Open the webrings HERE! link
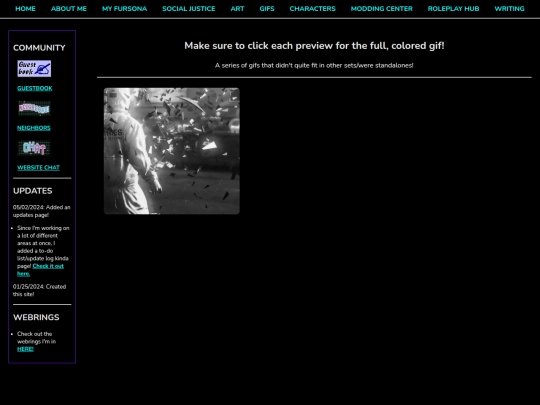540x405 pixels. (x=25, y=349)
